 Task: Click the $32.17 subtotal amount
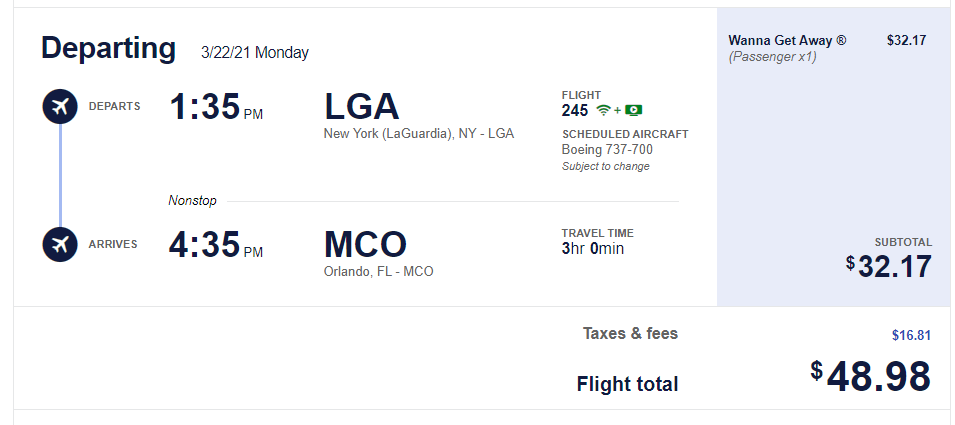pos(889,267)
